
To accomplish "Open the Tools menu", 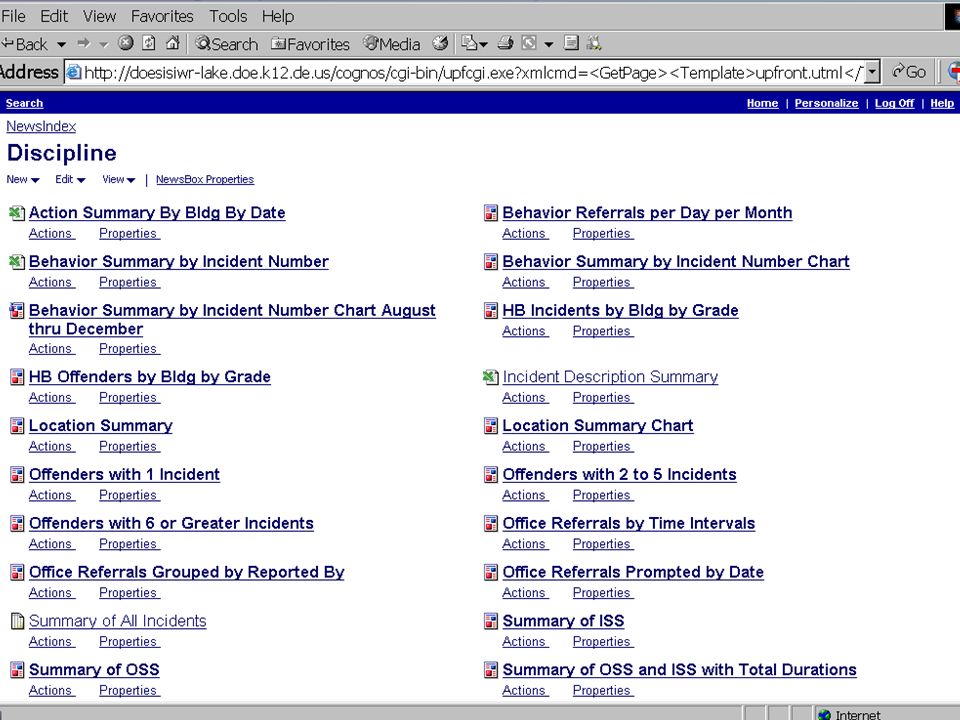I will (228, 17).
